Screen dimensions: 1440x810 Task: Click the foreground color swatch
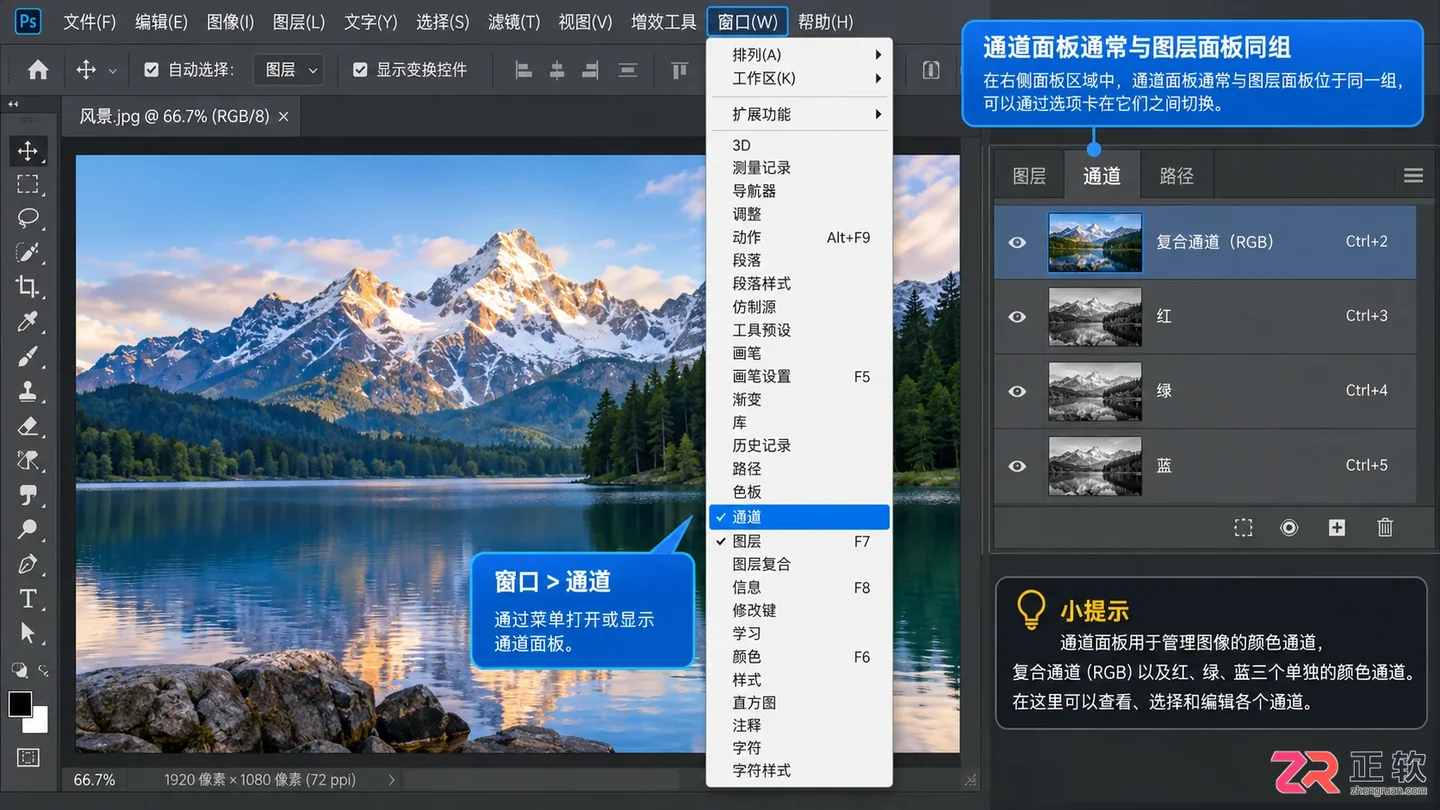(19, 703)
